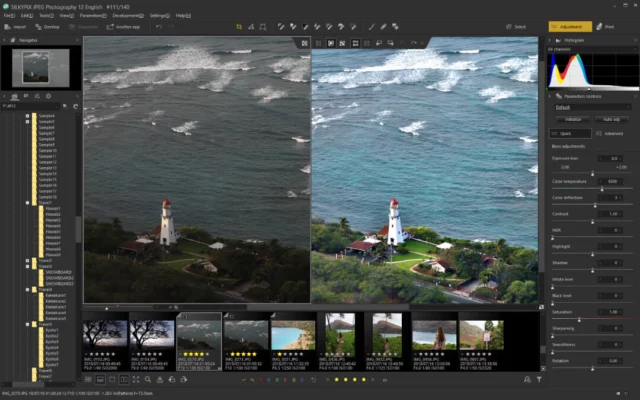Click the Parameters controls panel icon

(558, 96)
